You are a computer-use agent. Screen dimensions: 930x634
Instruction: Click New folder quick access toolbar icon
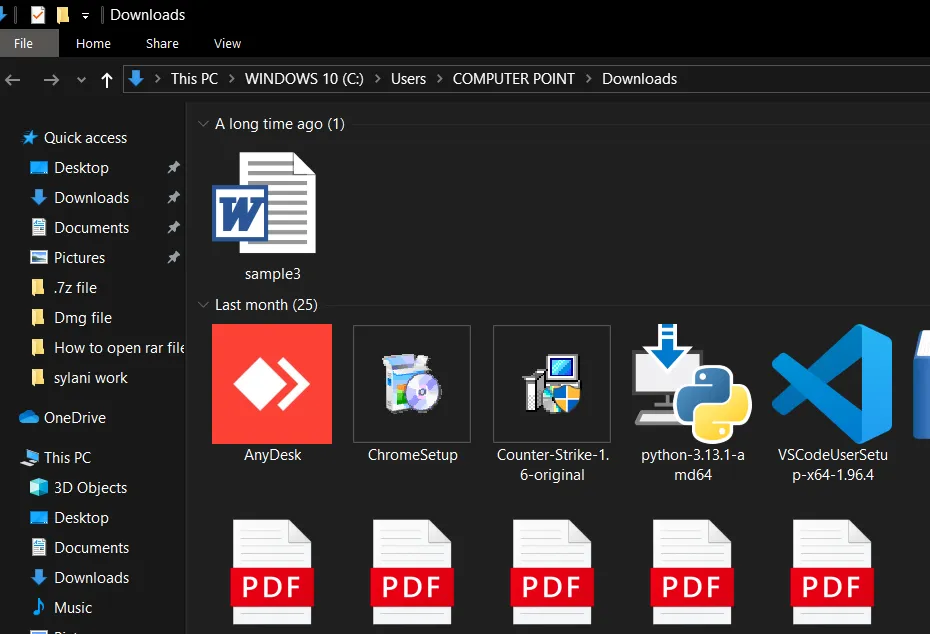[62, 14]
